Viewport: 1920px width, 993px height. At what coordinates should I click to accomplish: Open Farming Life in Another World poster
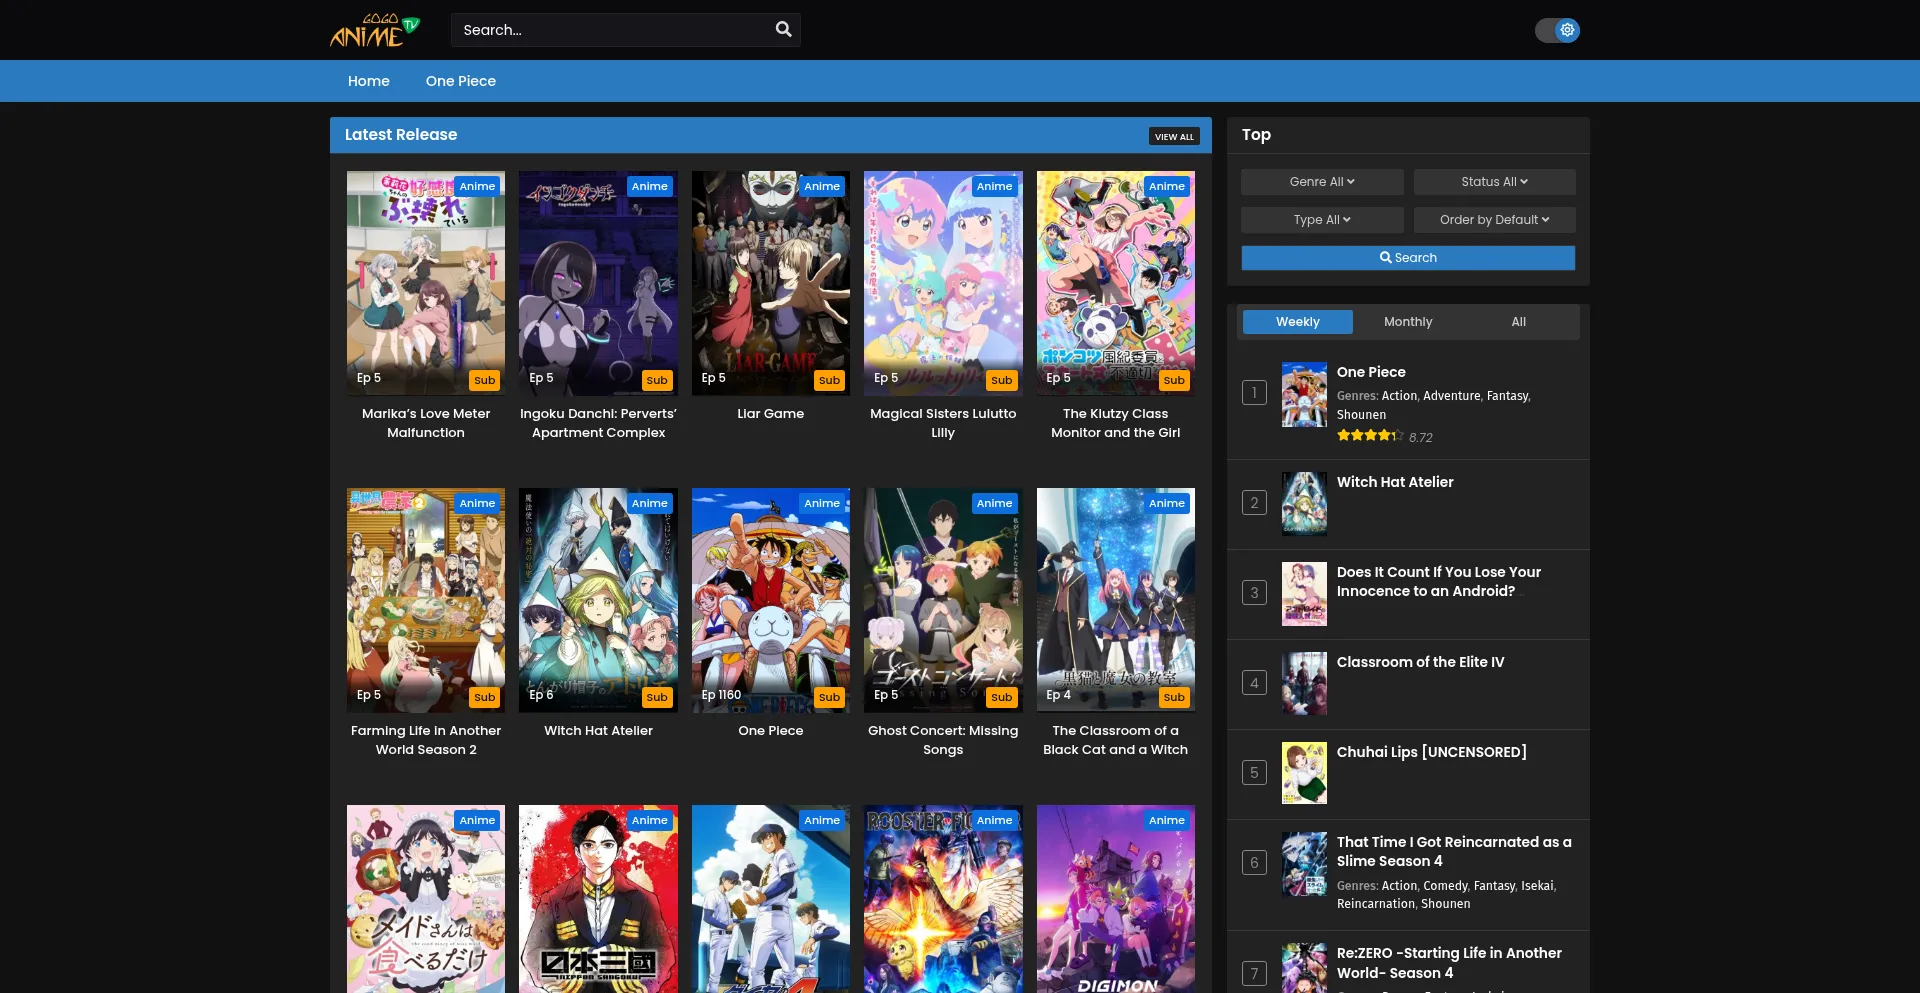pos(426,600)
